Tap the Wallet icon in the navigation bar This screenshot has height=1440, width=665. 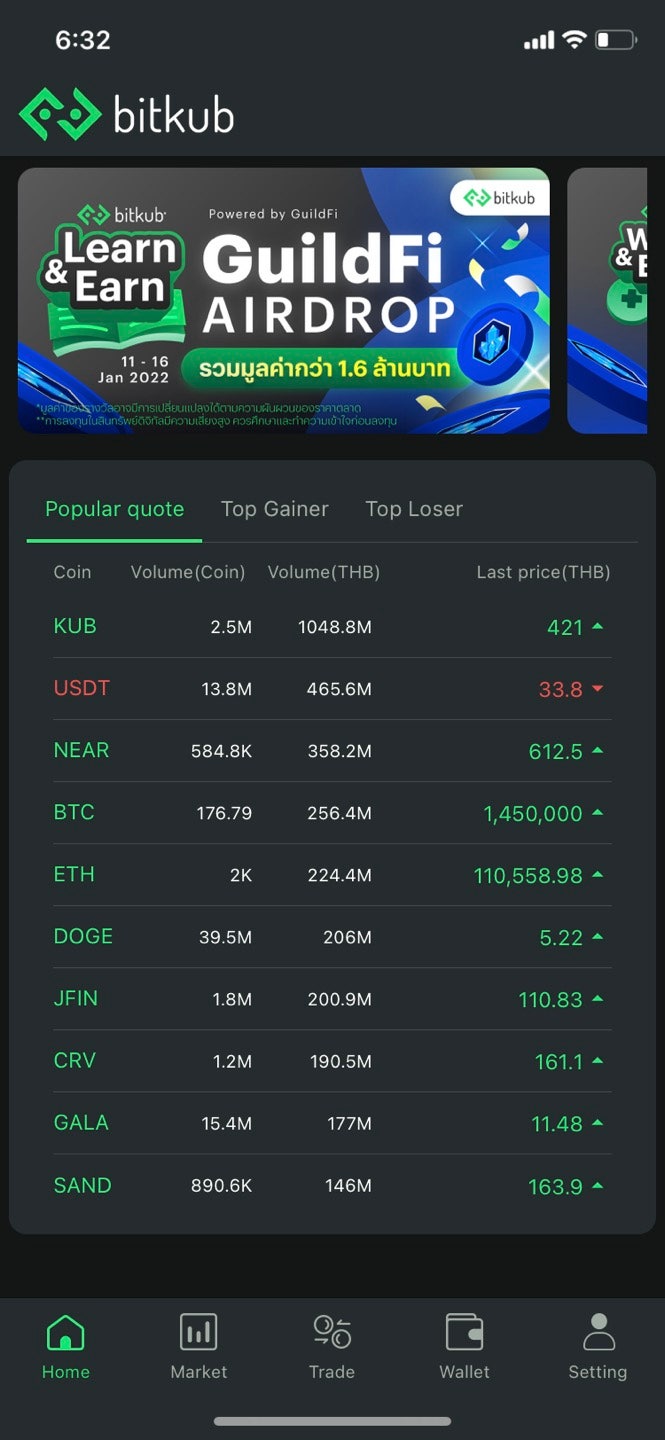click(x=464, y=1332)
